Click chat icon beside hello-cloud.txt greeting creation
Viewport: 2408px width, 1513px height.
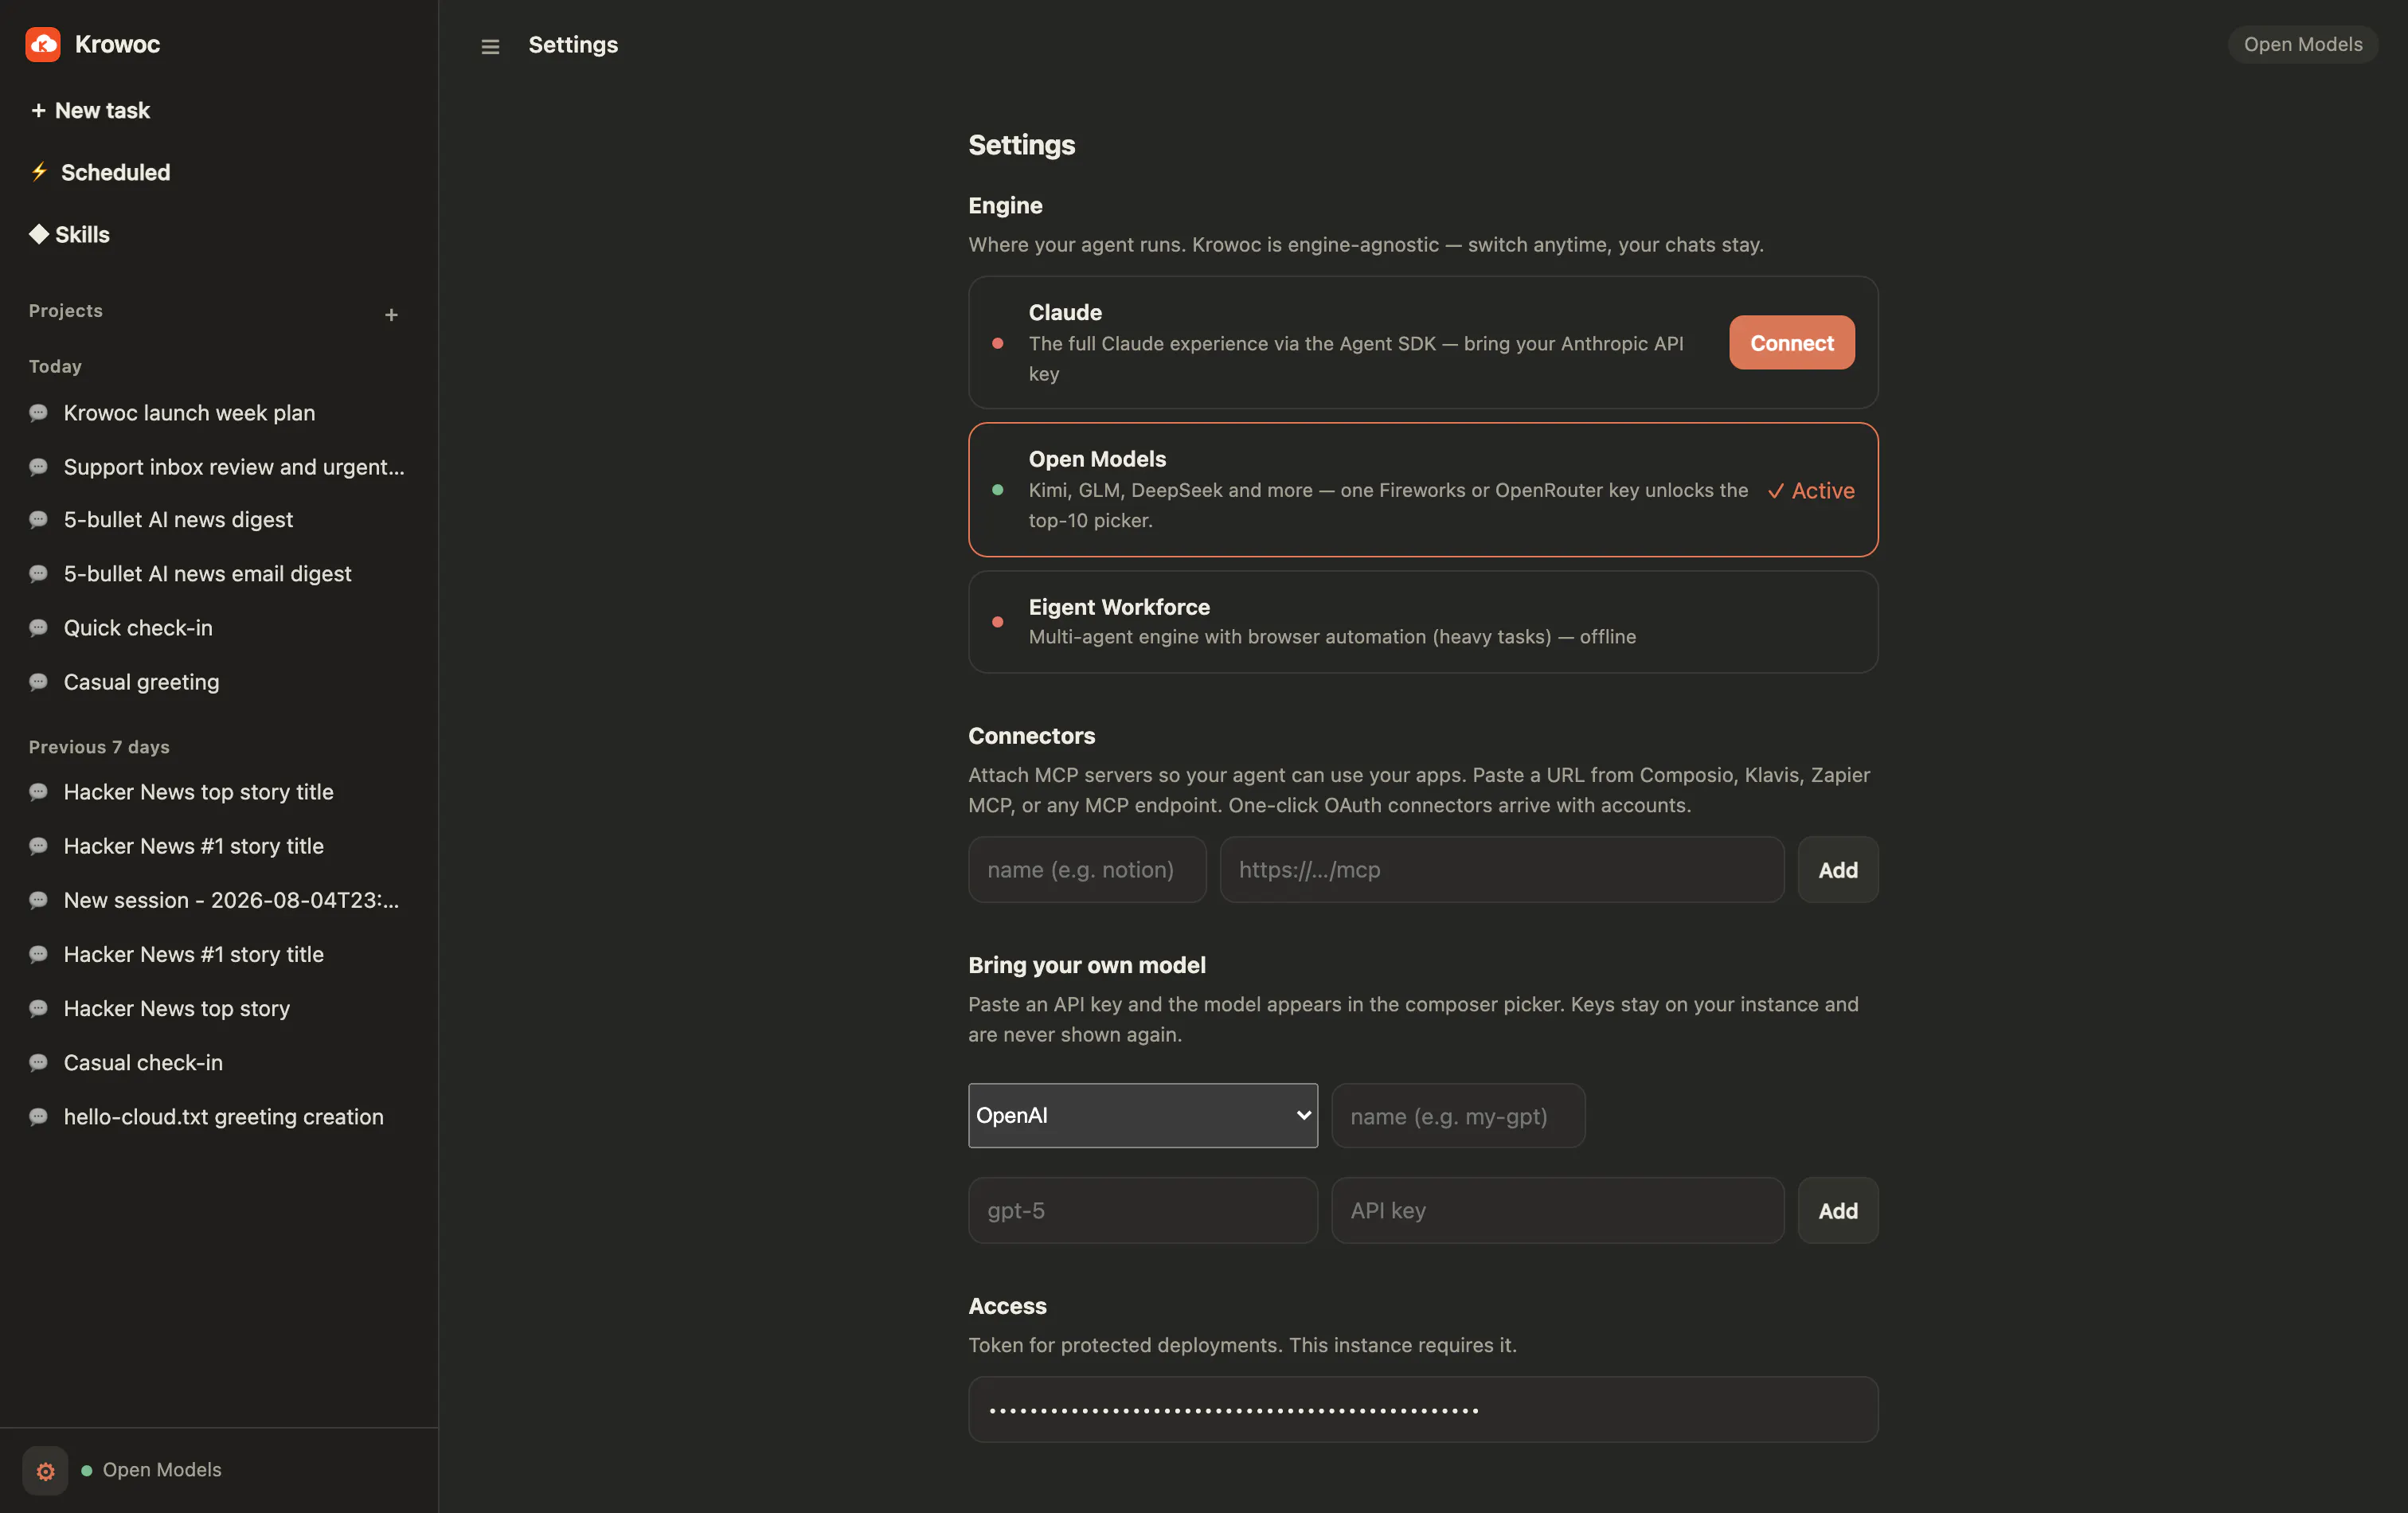(38, 1117)
